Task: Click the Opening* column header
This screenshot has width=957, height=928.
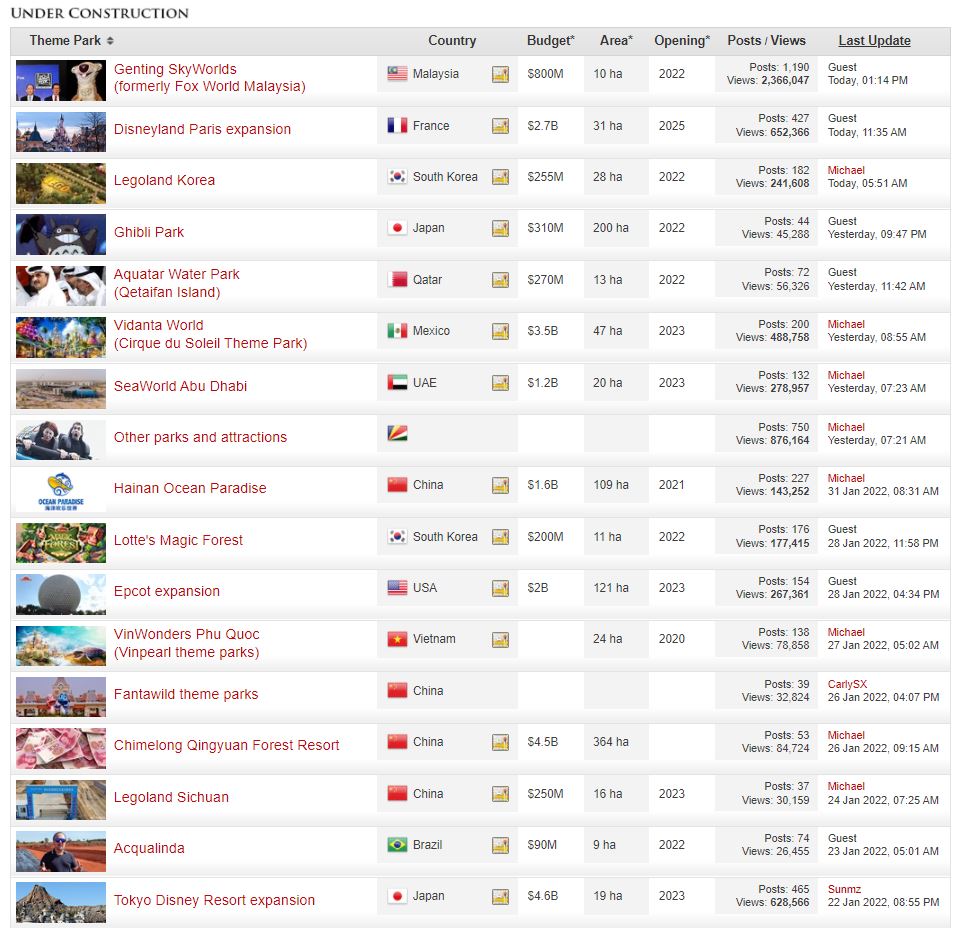Action: pyautogui.click(x=682, y=41)
